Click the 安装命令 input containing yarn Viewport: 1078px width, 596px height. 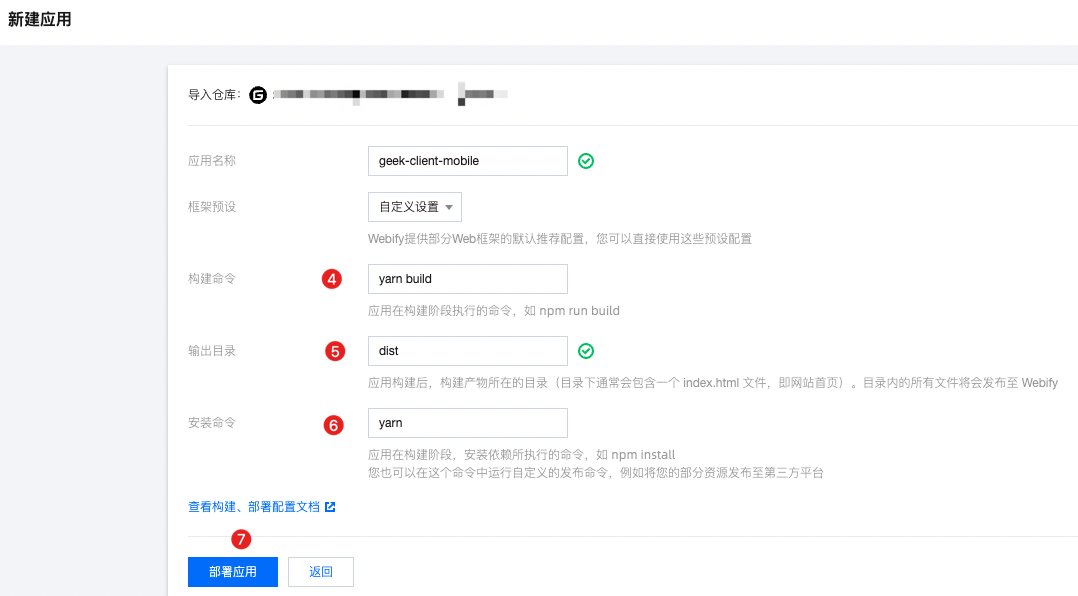click(x=467, y=423)
